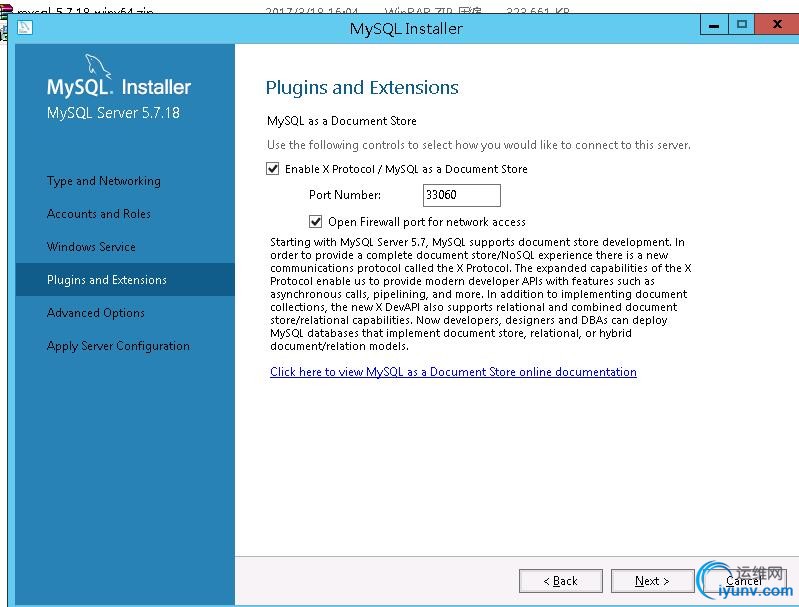Maximize the MySQL Installer window
Image resolution: width=799 pixels, height=607 pixels.
(x=741, y=24)
